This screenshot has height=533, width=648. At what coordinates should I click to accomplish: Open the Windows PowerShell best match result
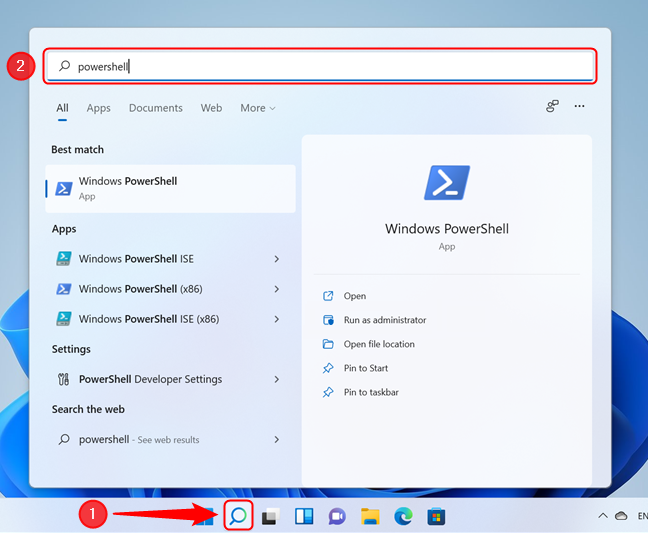[x=170, y=188]
